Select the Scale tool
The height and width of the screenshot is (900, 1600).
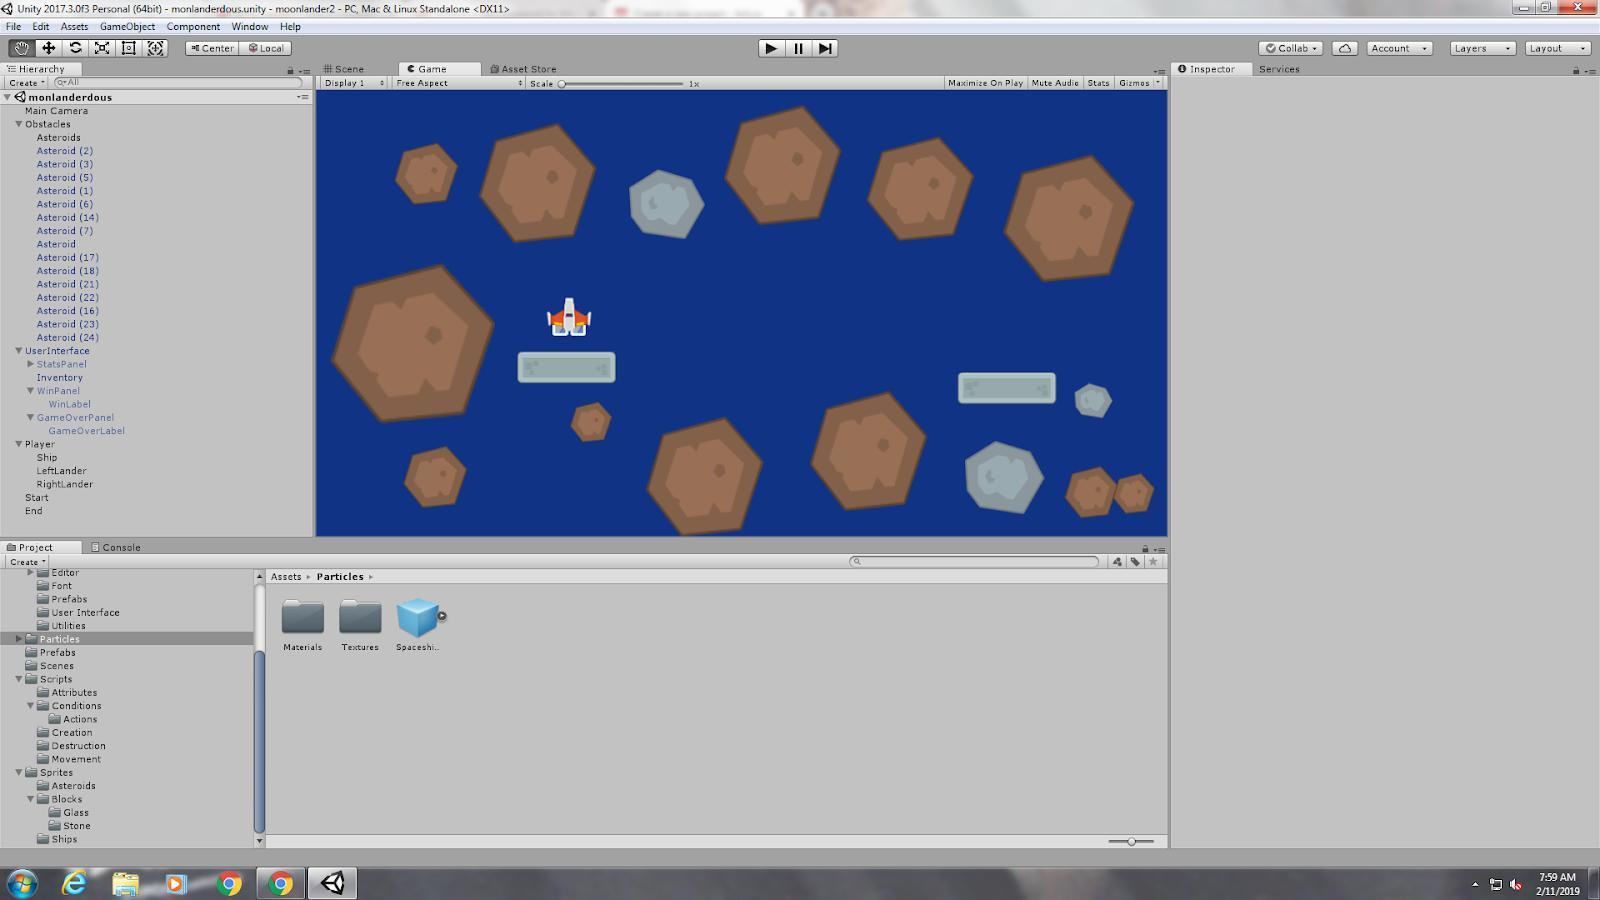[x=102, y=48]
